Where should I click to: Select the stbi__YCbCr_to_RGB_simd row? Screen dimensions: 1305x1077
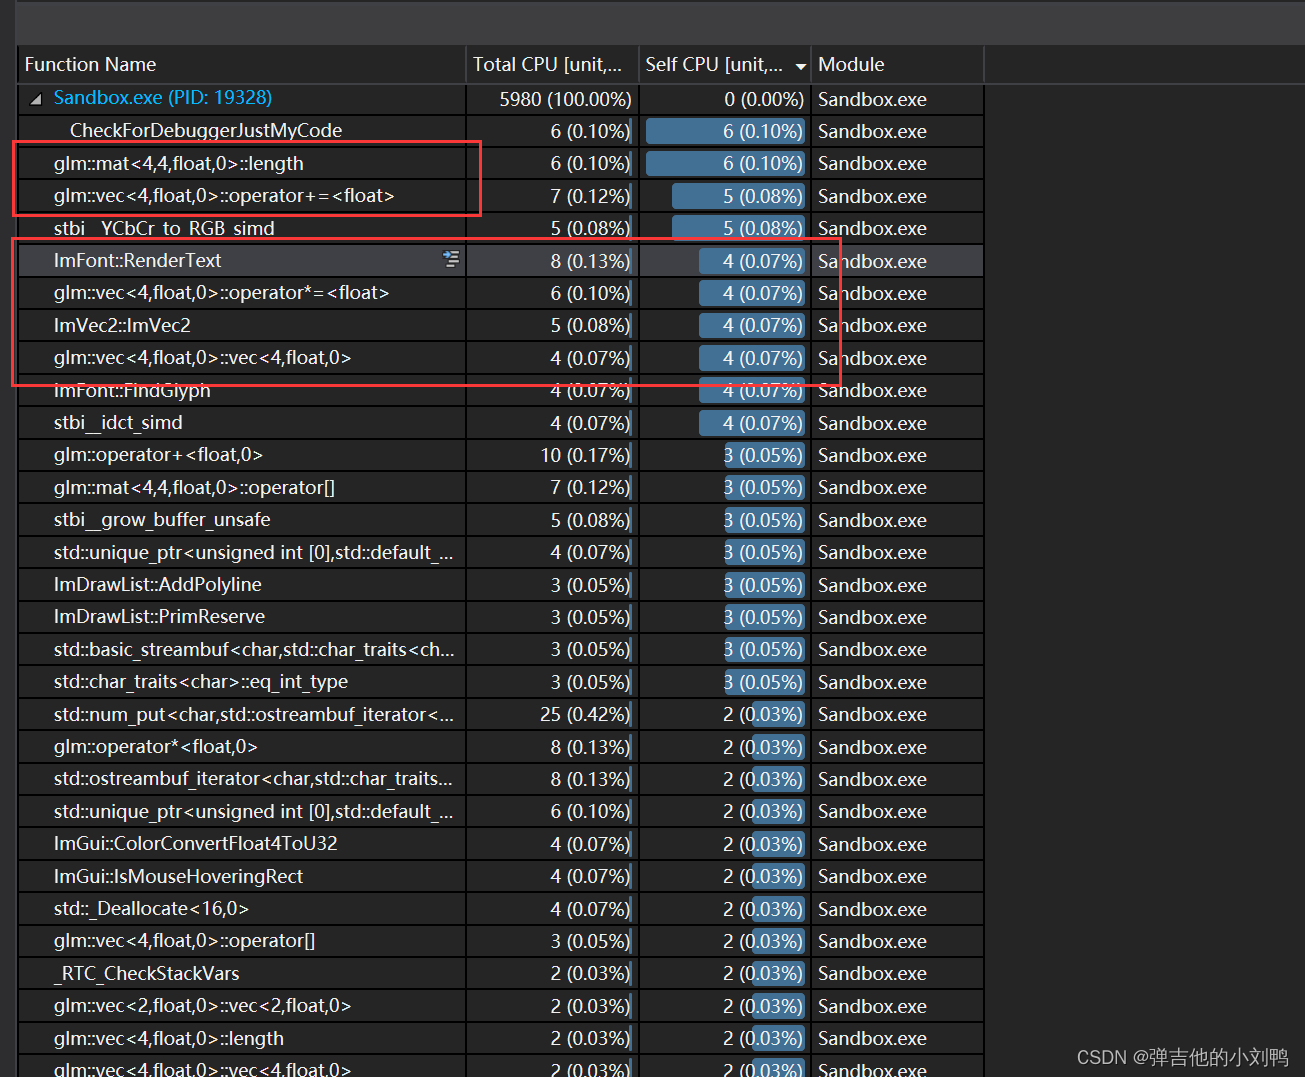click(x=500, y=228)
